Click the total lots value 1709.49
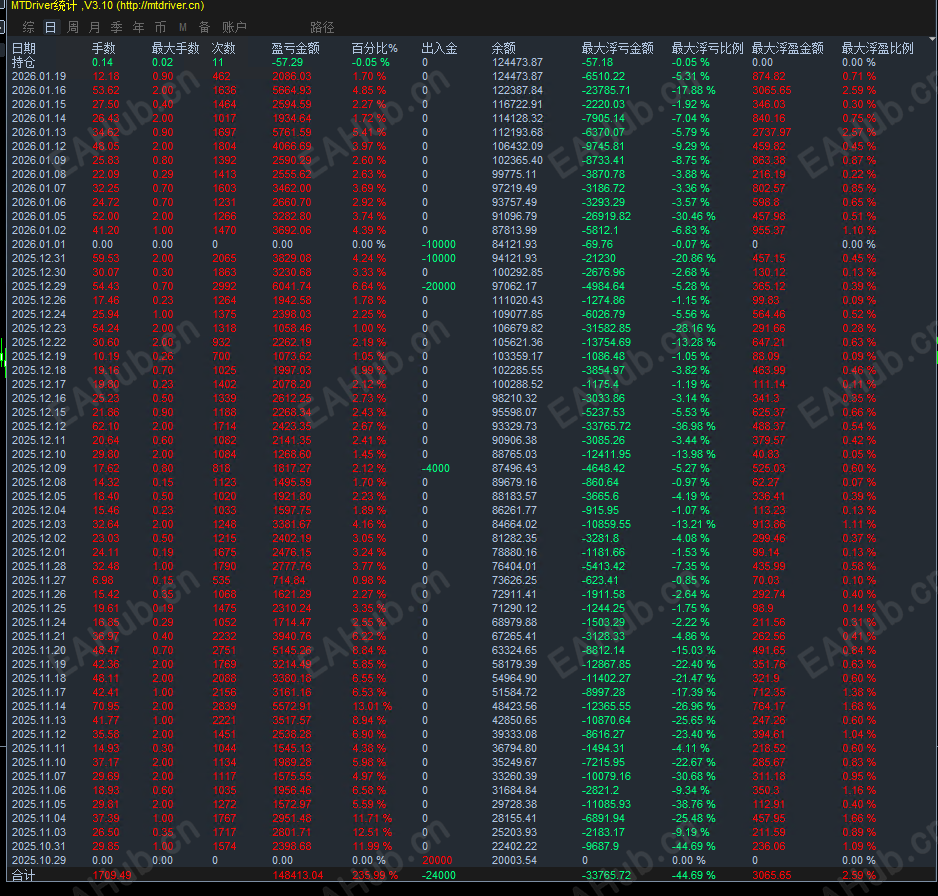938x896 pixels. point(112,875)
